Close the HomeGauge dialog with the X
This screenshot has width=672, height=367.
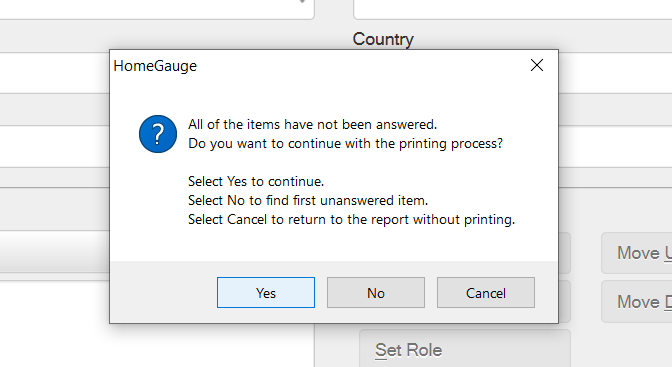537,65
